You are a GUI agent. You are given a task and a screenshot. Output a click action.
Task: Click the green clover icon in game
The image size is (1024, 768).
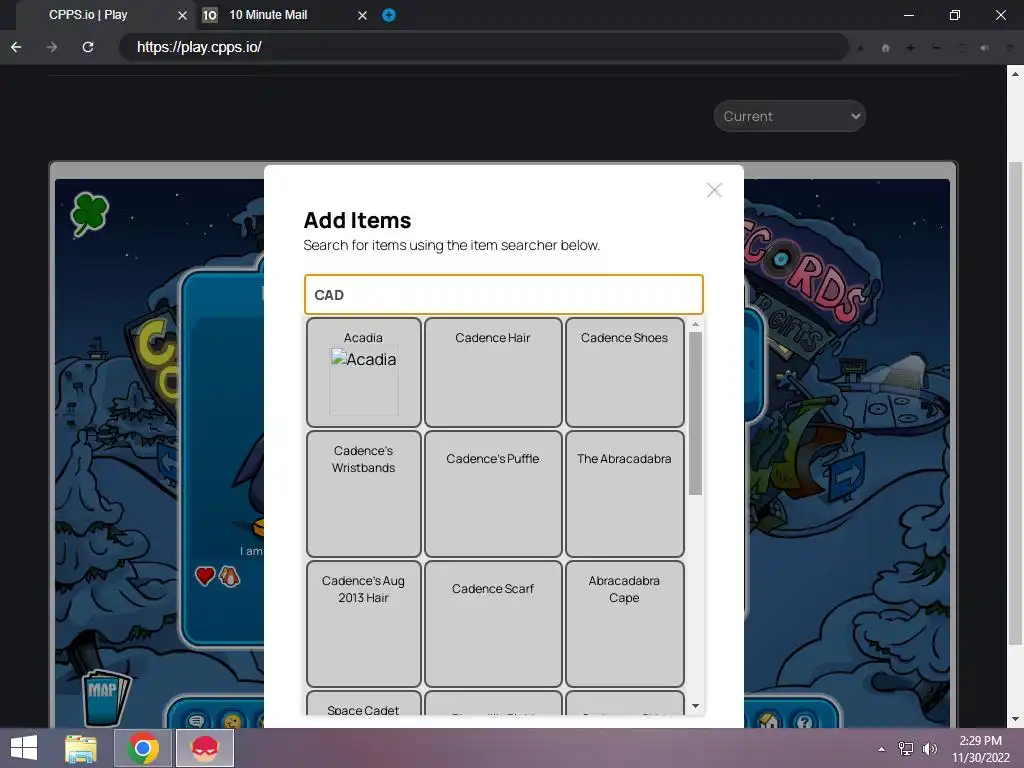[89, 214]
